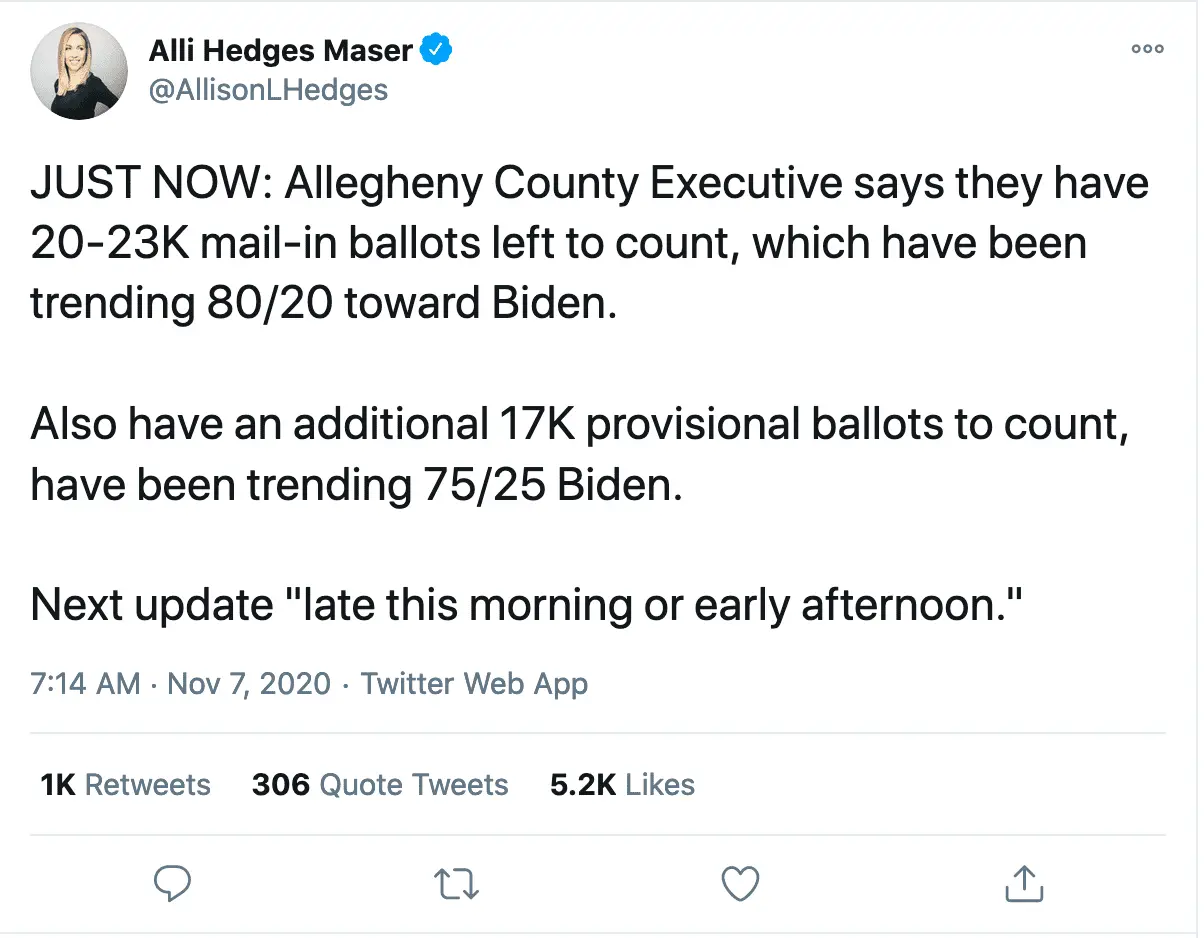1204x938 pixels.
Task: Retweet this tweet using the arrows icon
Action: coord(457,883)
